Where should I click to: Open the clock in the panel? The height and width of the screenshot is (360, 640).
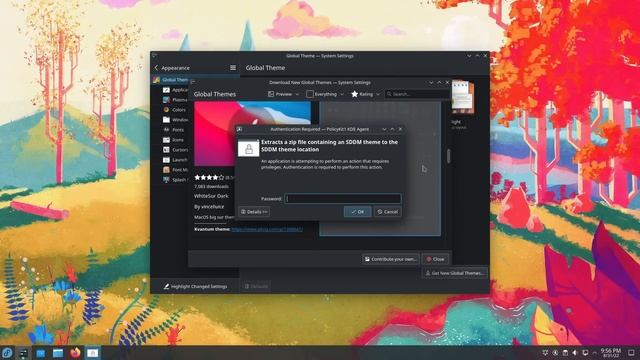[x=611, y=353]
